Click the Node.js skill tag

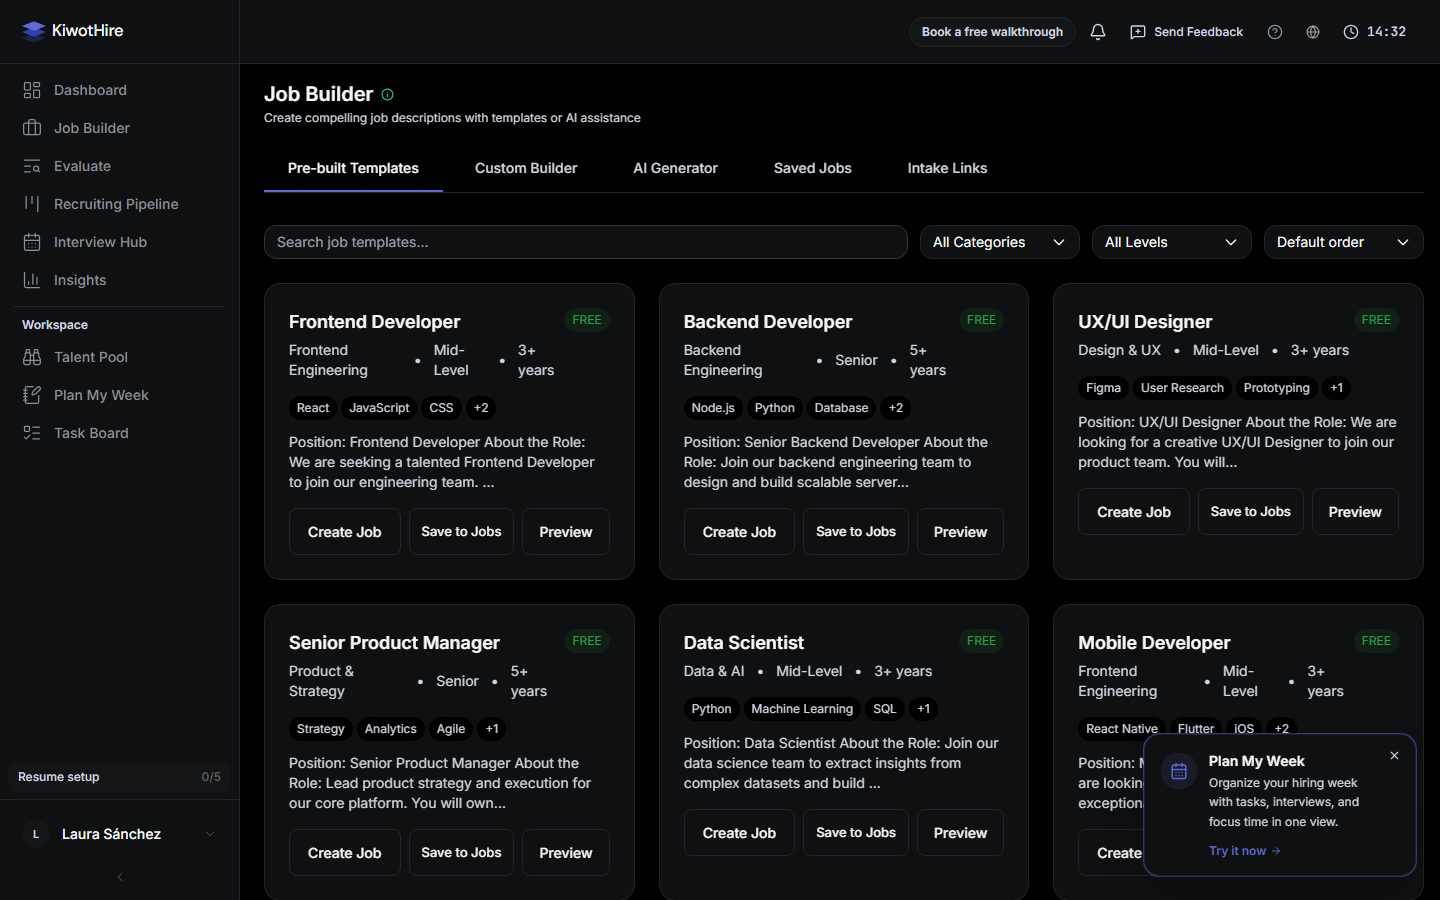coord(713,408)
